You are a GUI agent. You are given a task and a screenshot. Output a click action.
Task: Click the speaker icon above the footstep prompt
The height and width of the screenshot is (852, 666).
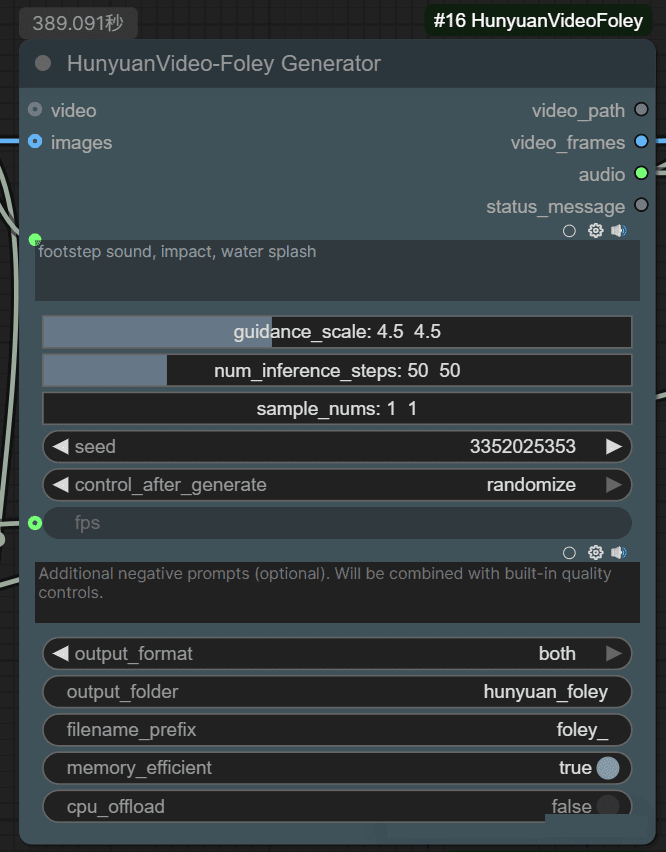point(619,231)
